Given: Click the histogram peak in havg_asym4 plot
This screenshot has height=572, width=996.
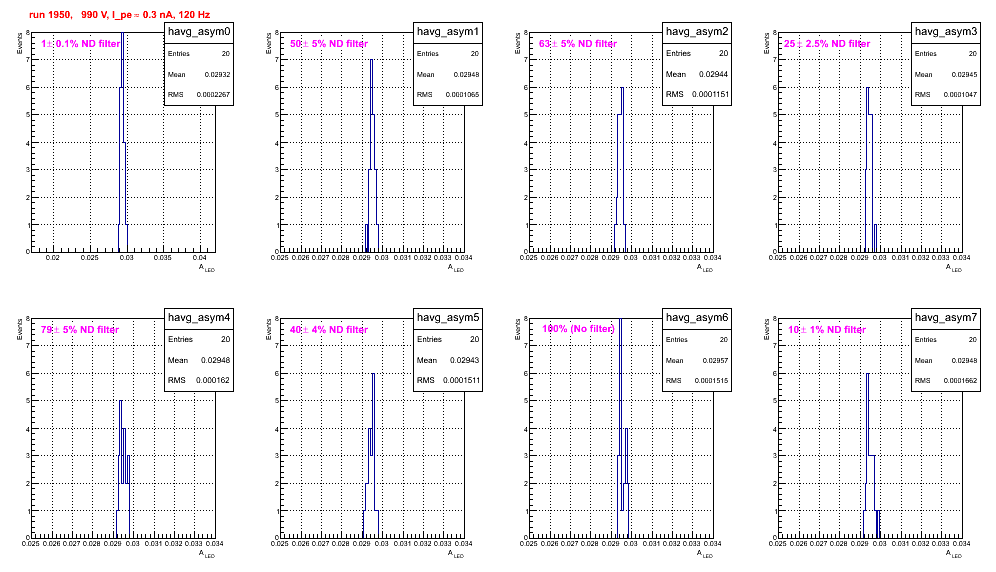Looking at the screenshot, I should (121, 402).
